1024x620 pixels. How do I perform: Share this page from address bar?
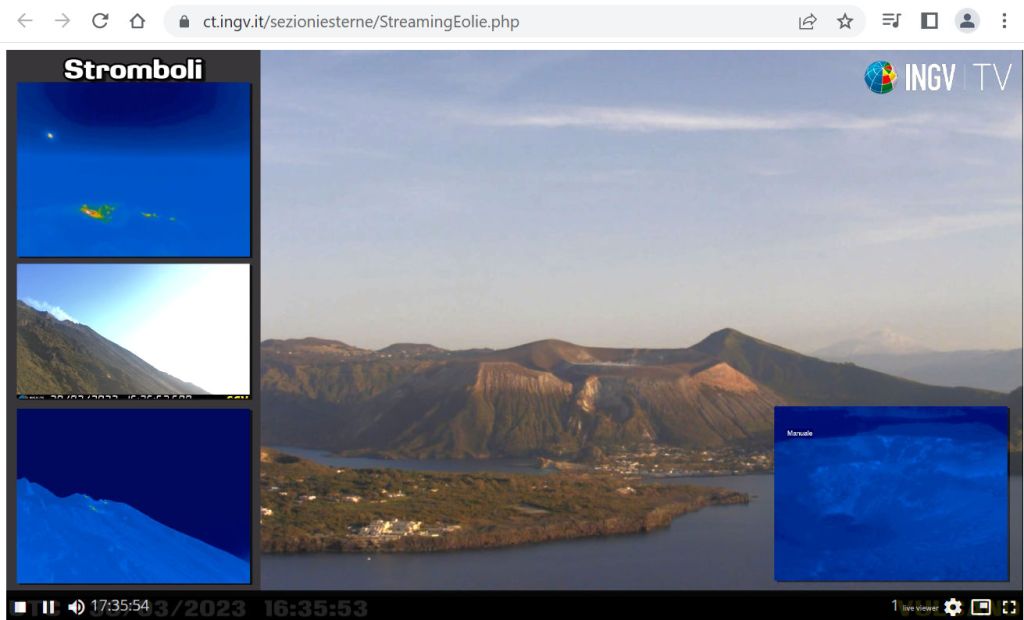tap(807, 21)
